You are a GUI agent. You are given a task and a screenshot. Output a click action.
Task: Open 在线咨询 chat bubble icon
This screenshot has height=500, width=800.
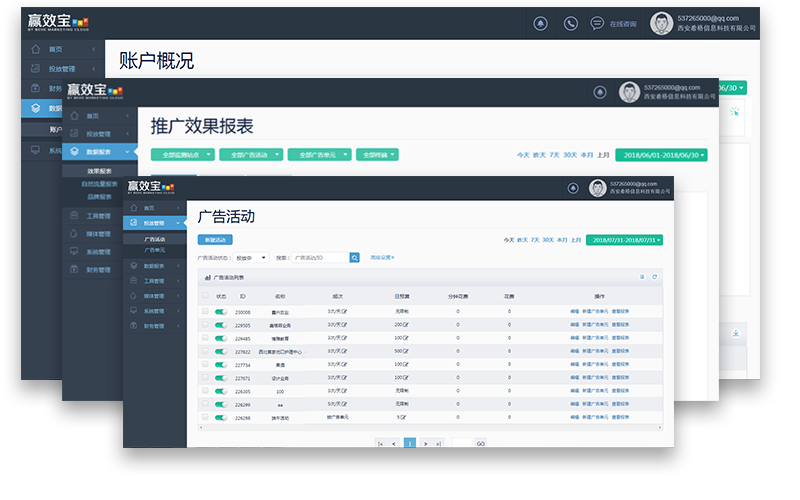pyautogui.click(x=597, y=23)
